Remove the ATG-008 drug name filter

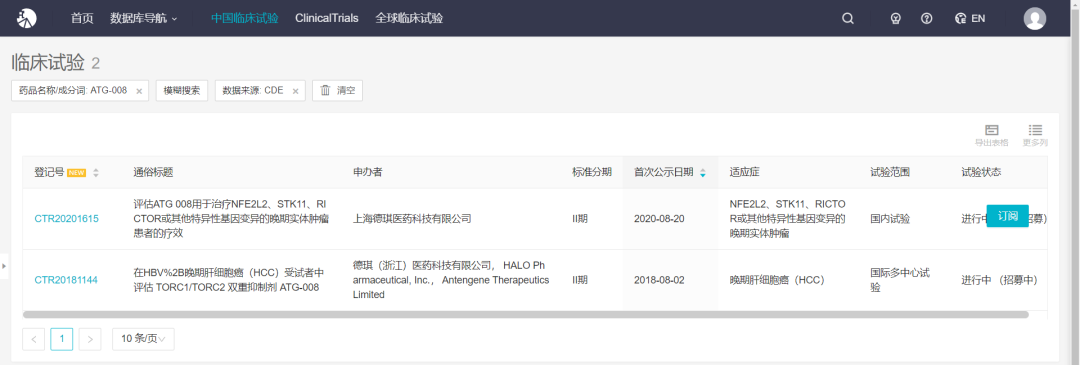(x=139, y=91)
